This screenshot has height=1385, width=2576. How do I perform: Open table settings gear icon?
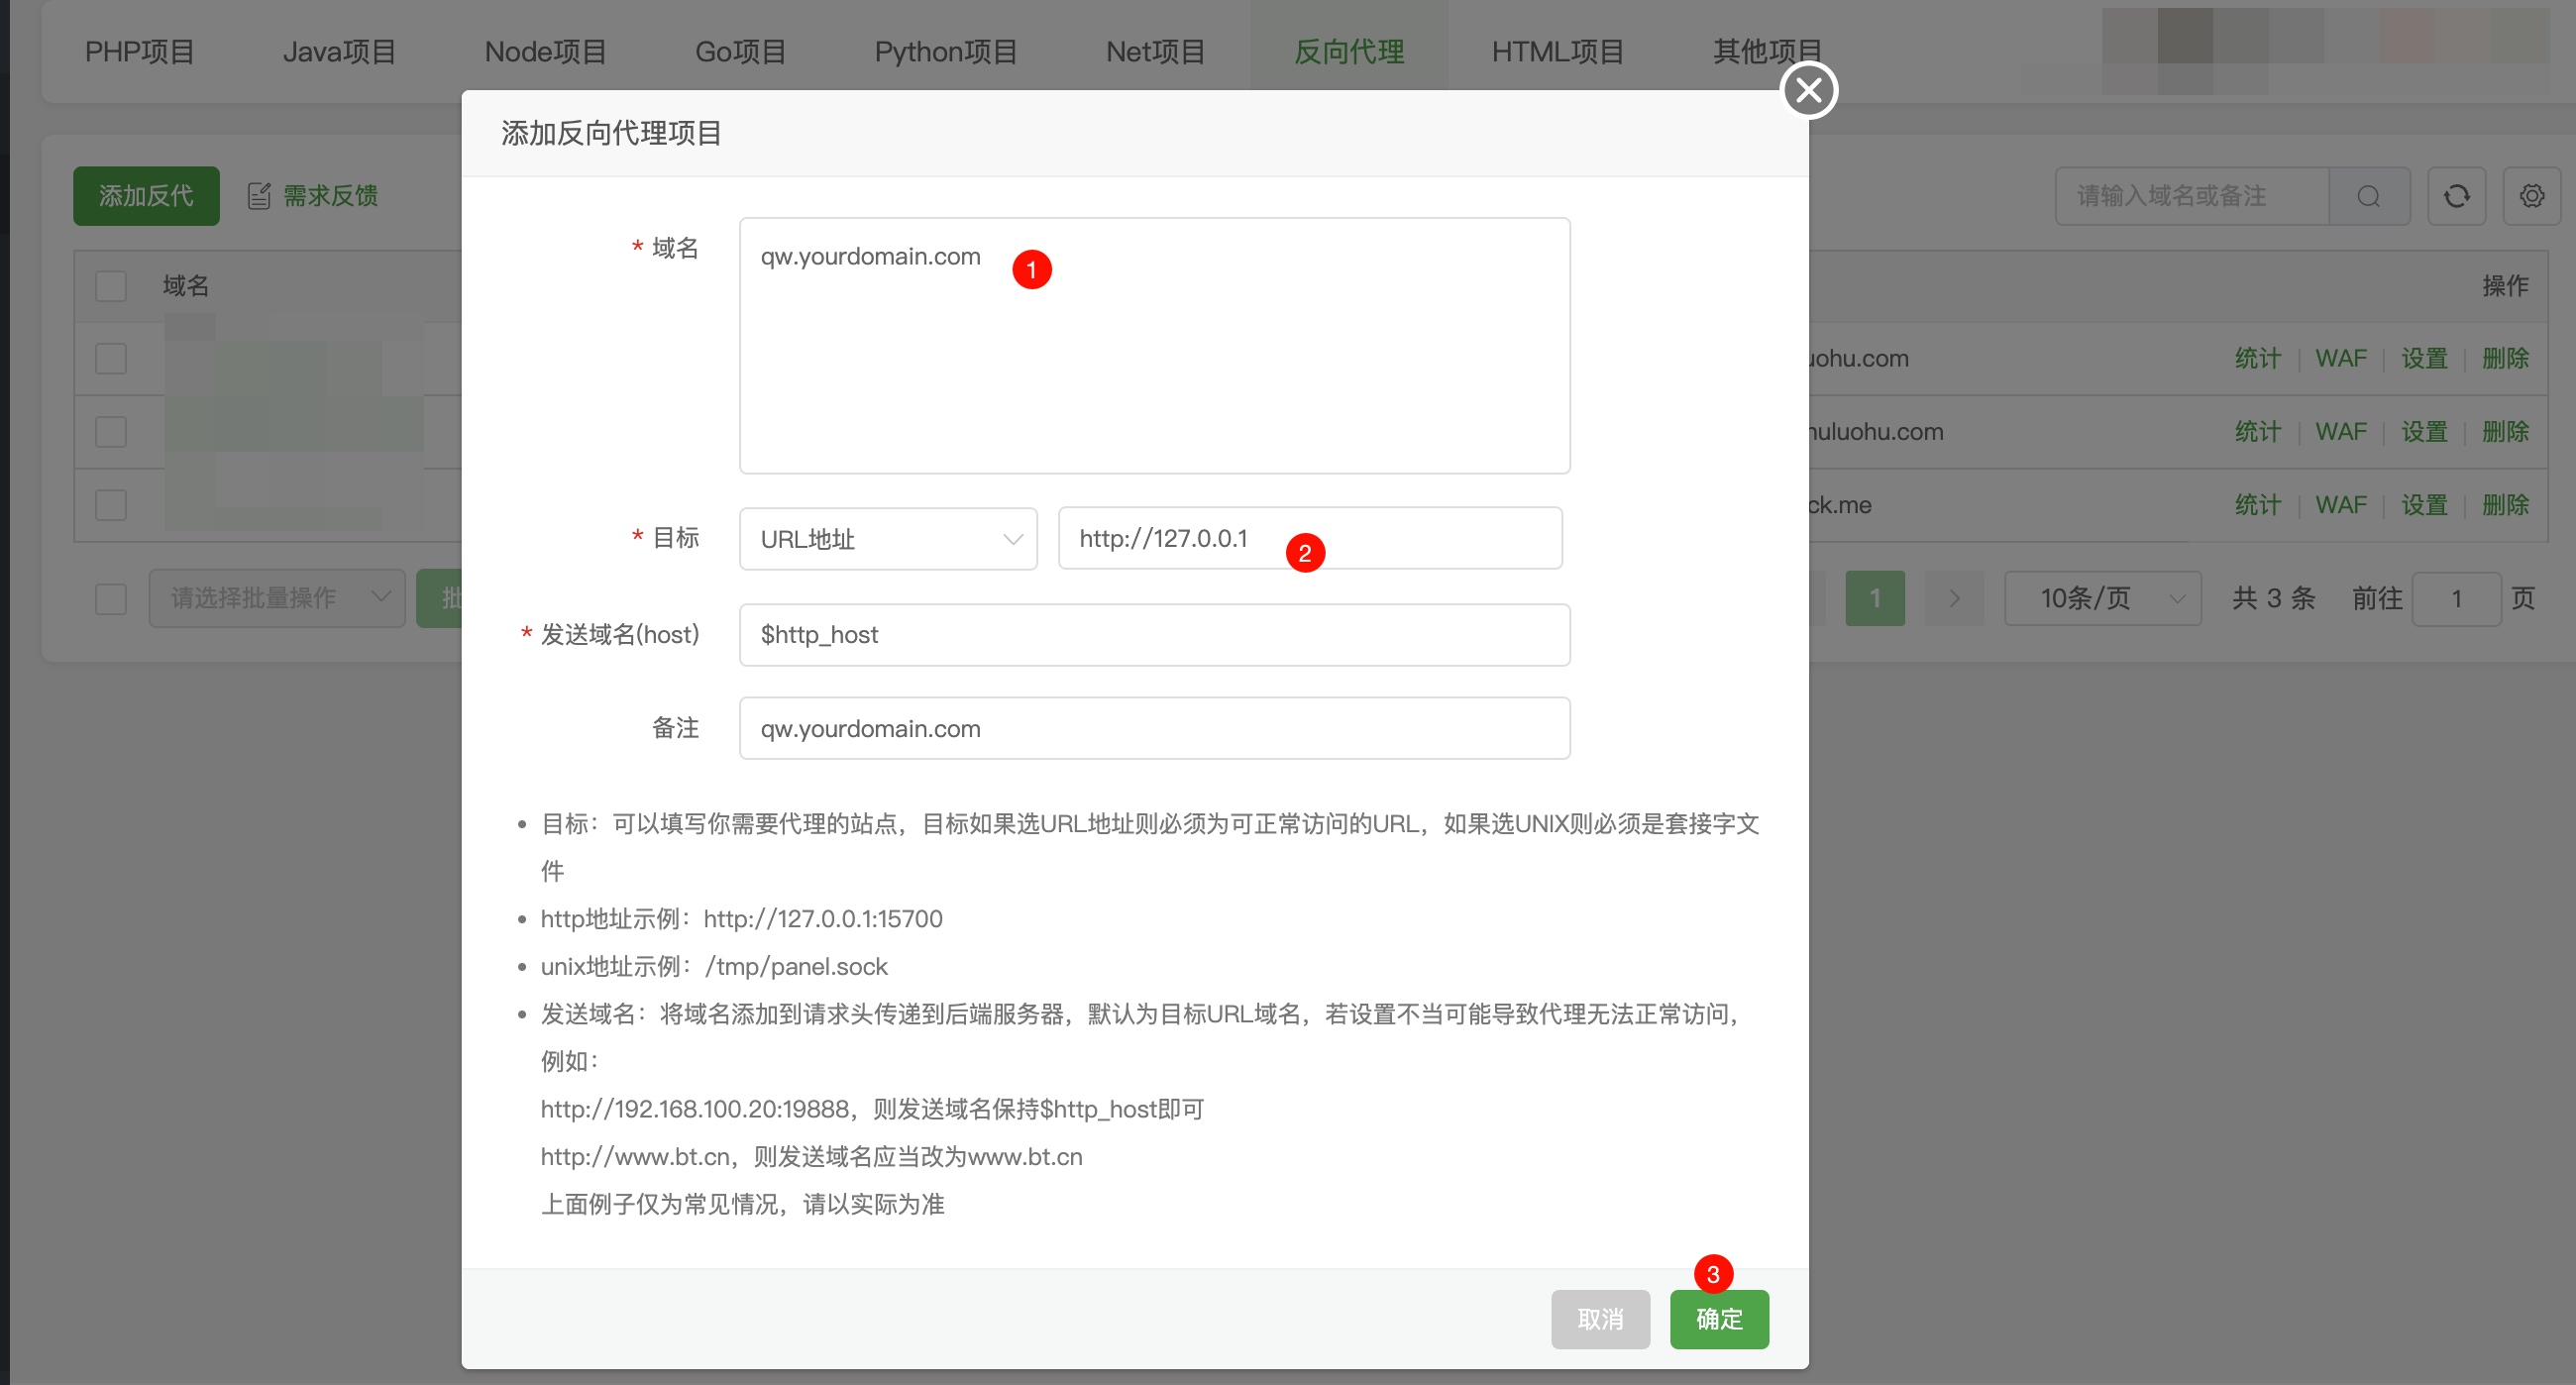(2531, 196)
